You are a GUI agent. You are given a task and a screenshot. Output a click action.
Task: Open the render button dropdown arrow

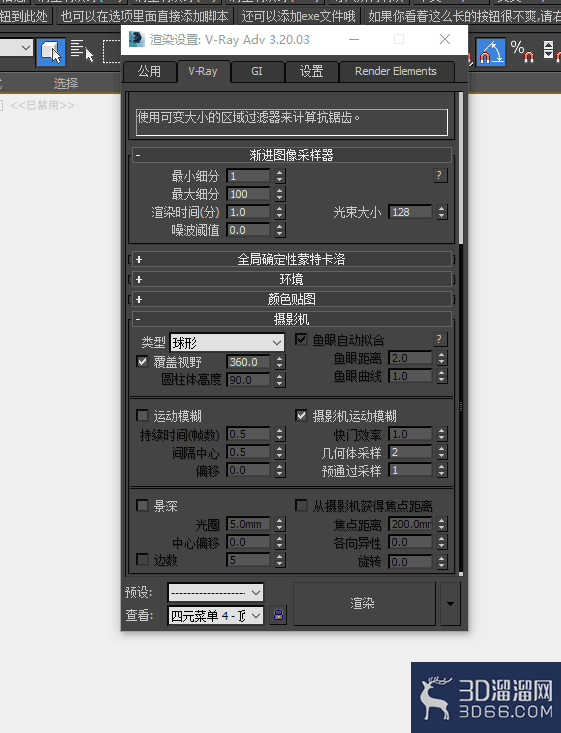(450, 604)
